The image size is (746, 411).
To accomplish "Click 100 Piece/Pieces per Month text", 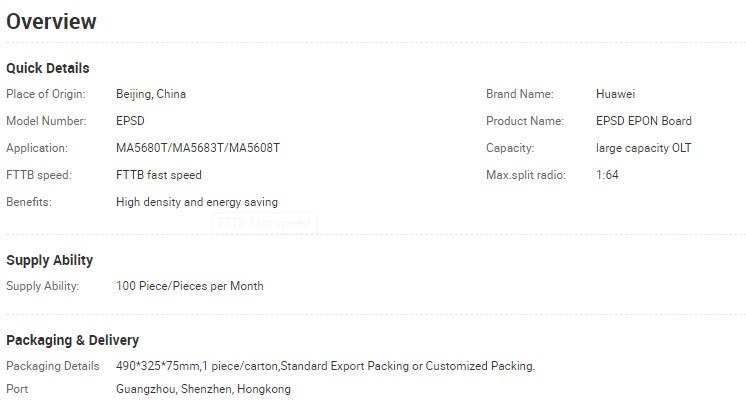I will point(190,286).
